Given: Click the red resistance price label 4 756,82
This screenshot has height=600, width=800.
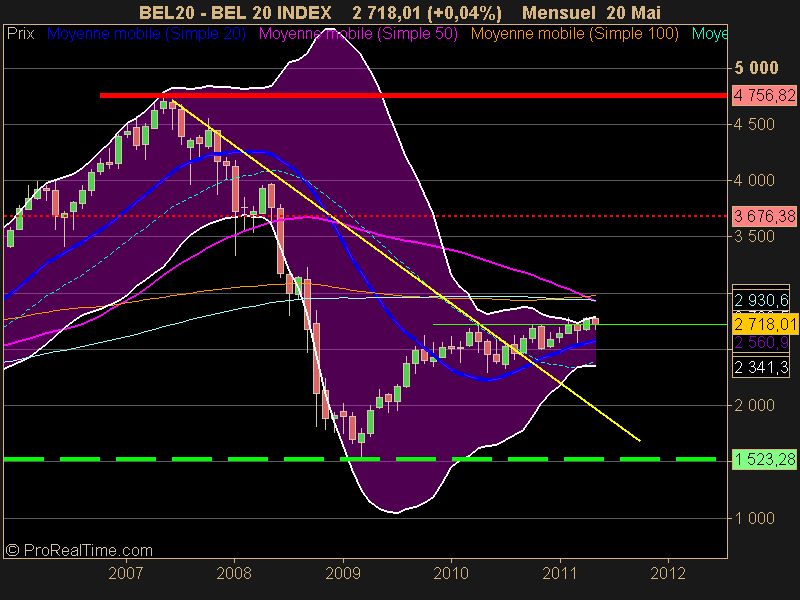Looking at the screenshot, I should click(x=764, y=95).
